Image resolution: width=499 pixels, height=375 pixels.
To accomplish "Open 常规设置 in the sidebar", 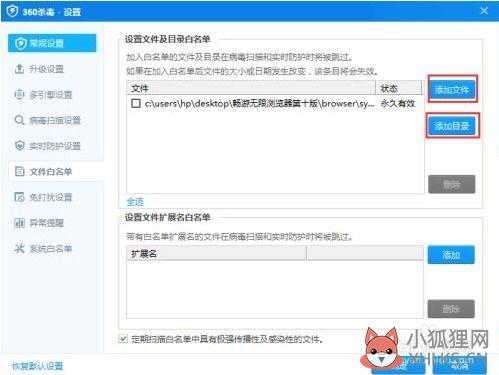I will coord(52,43).
